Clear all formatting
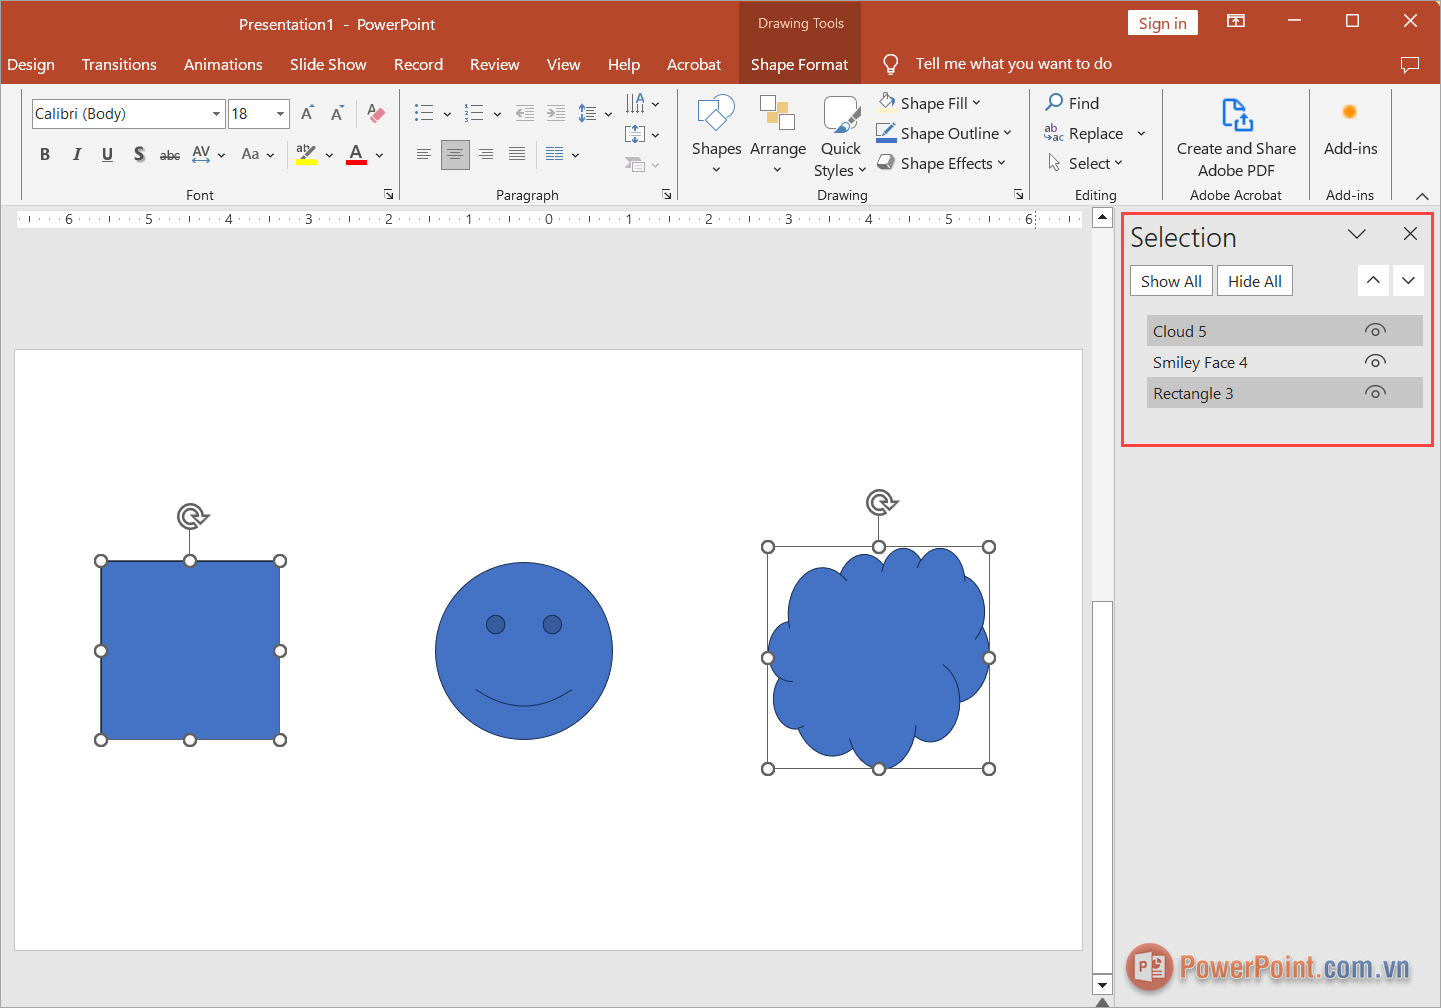The height and width of the screenshot is (1008, 1441). tap(376, 113)
